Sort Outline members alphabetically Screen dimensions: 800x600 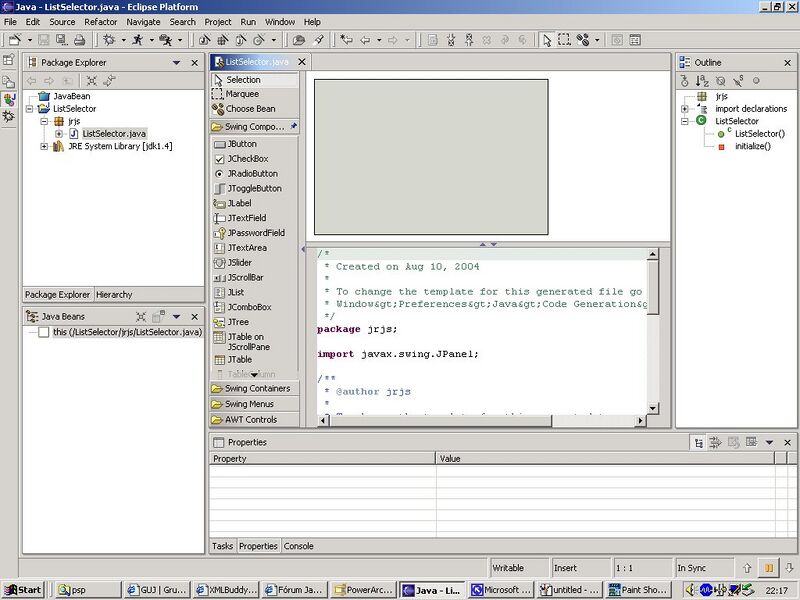[703, 83]
